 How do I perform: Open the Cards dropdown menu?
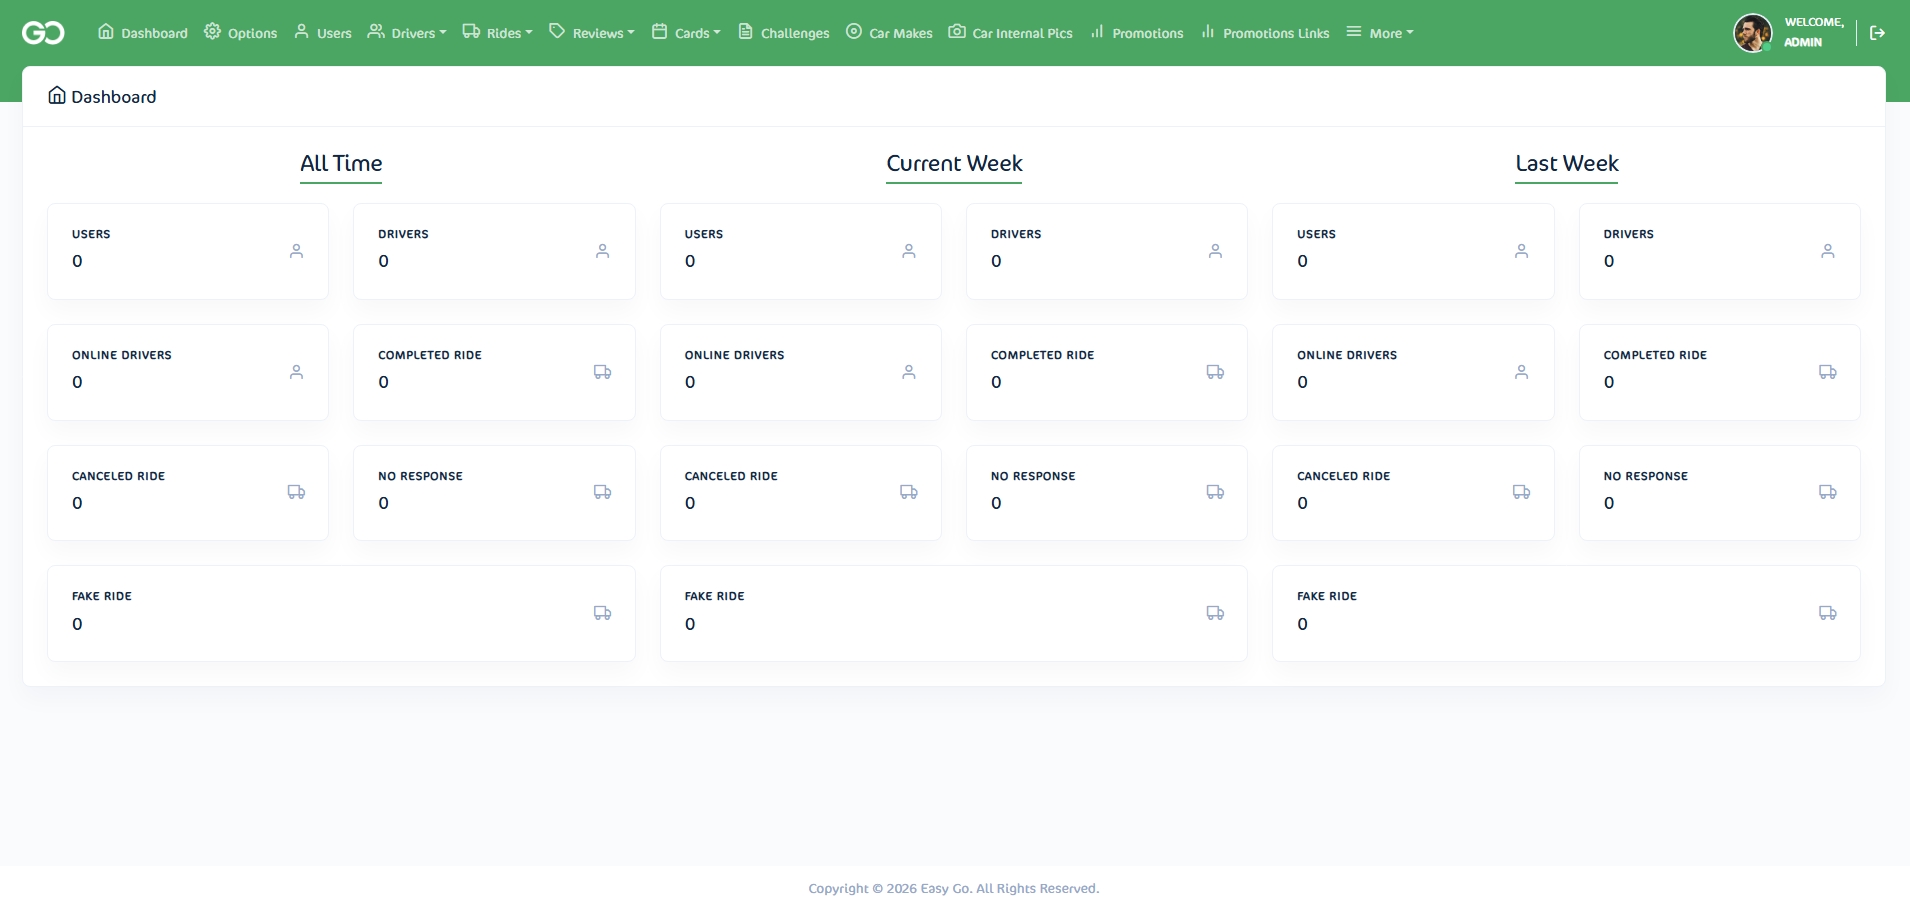[686, 33]
